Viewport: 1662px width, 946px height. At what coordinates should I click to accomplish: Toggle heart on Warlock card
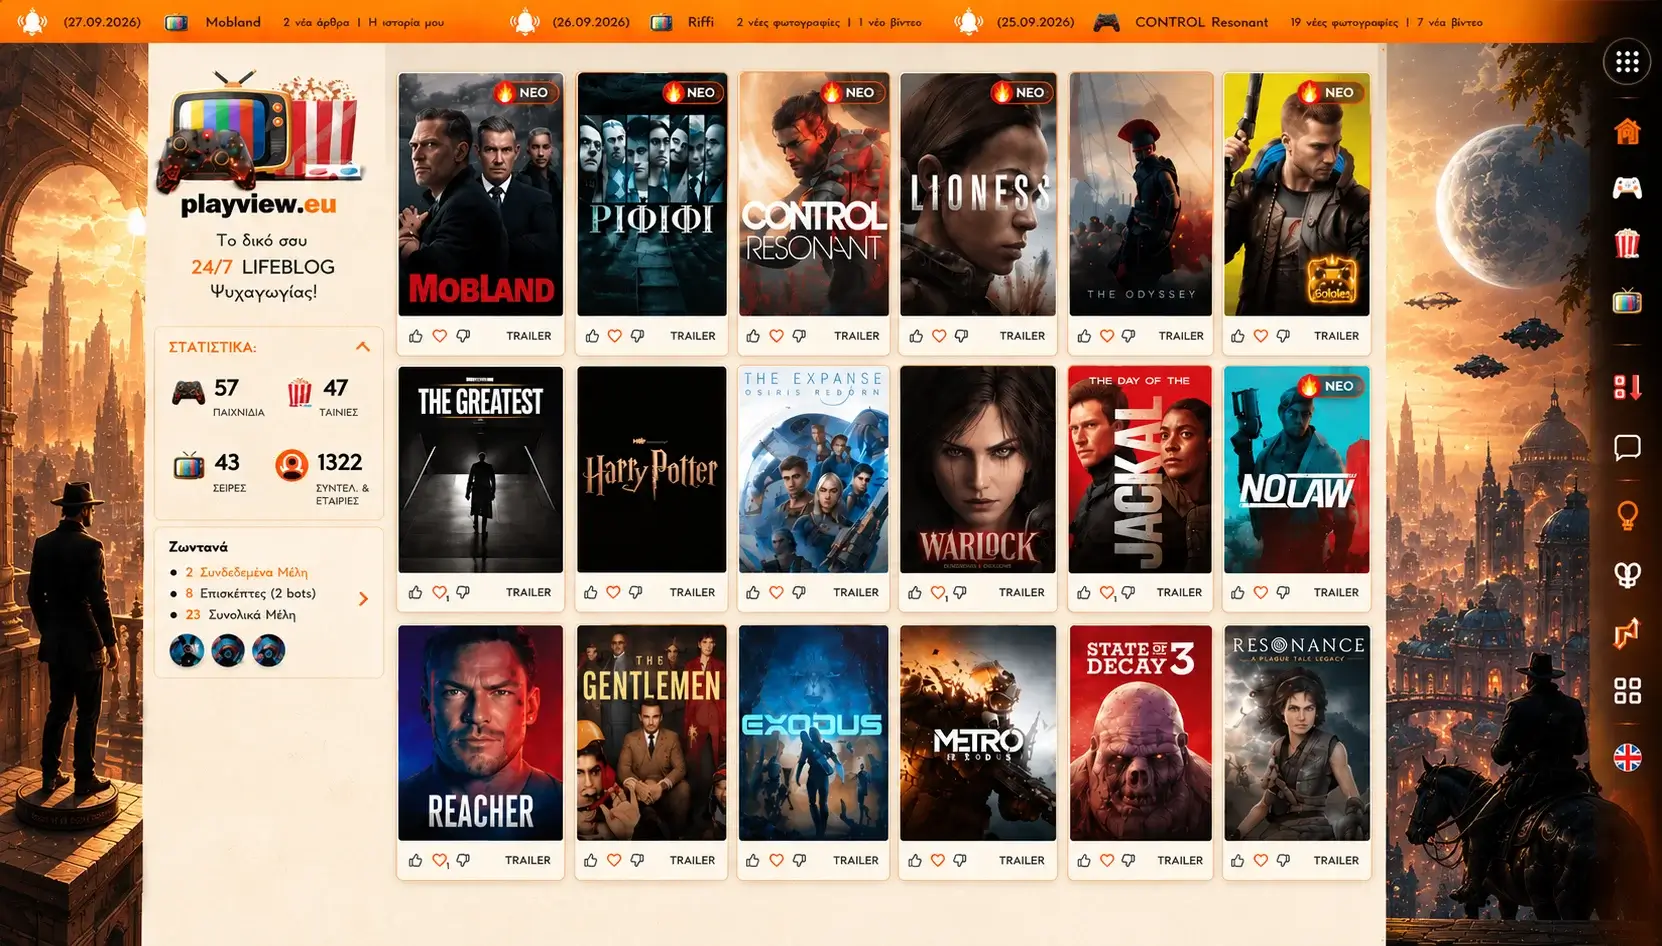click(x=938, y=592)
